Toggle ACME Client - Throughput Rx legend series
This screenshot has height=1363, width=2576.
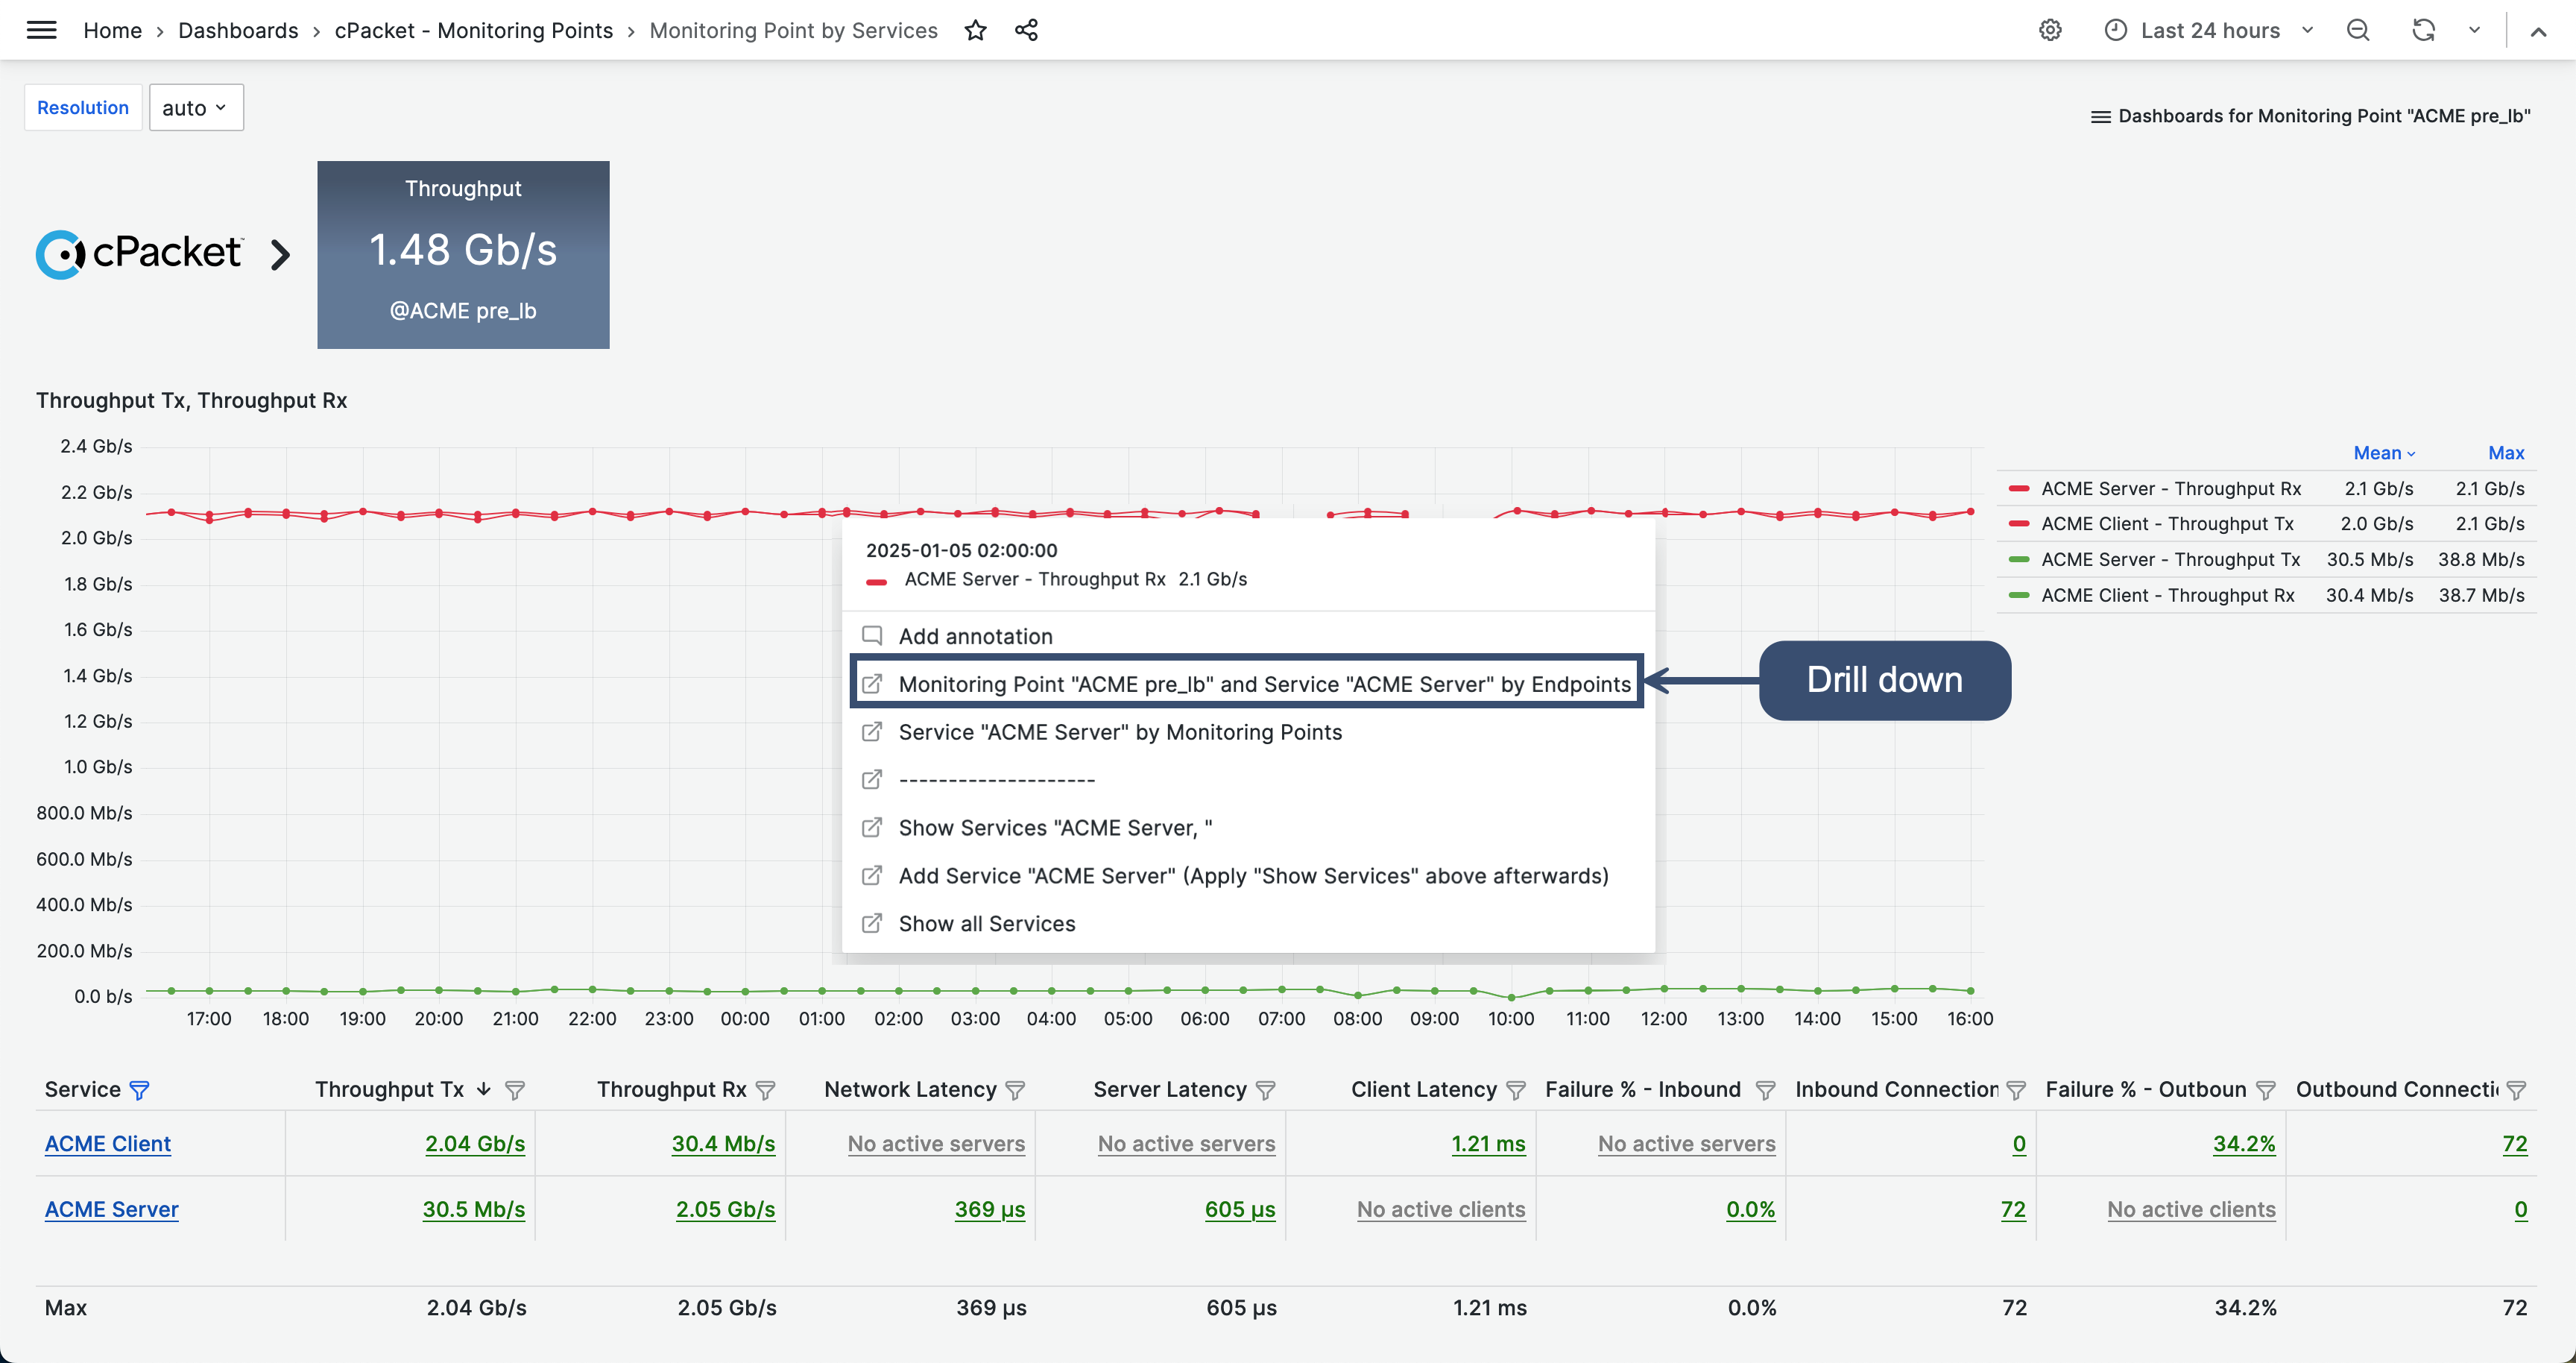(2167, 595)
